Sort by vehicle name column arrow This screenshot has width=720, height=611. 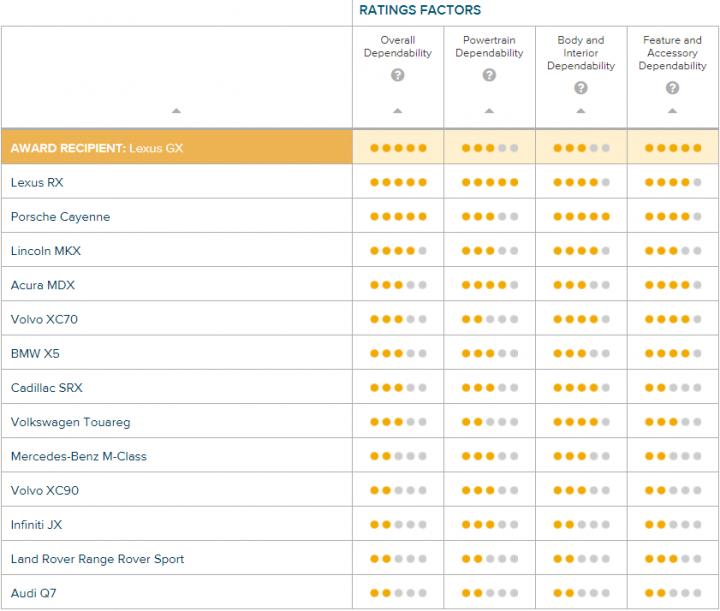pyautogui.click(x=176, y=111)
